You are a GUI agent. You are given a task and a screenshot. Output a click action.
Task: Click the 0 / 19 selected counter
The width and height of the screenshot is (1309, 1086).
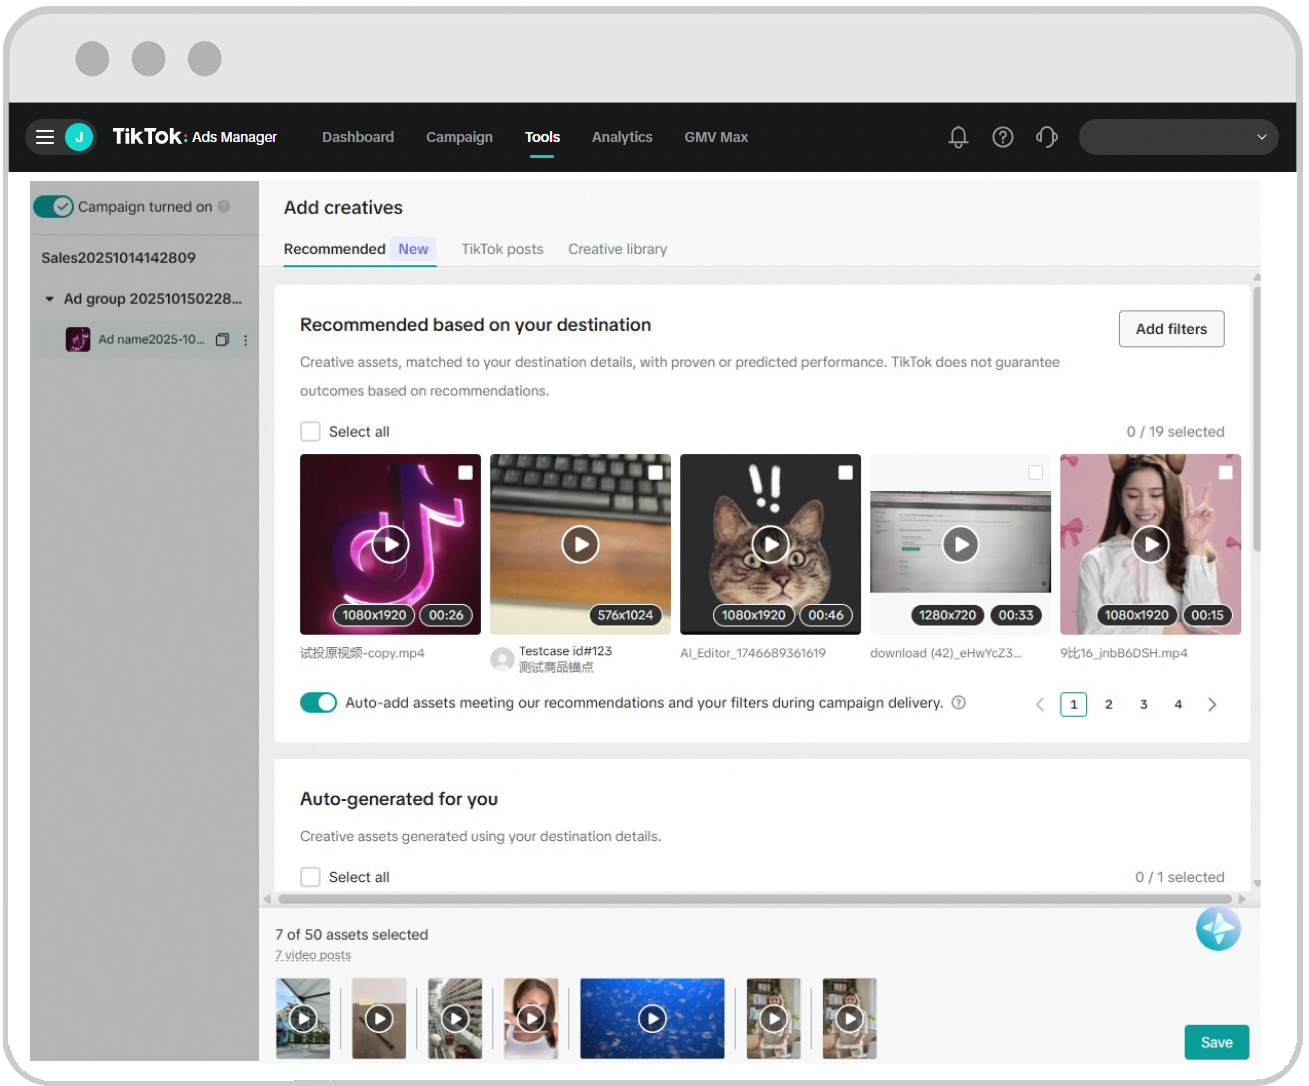point(1175,432)
